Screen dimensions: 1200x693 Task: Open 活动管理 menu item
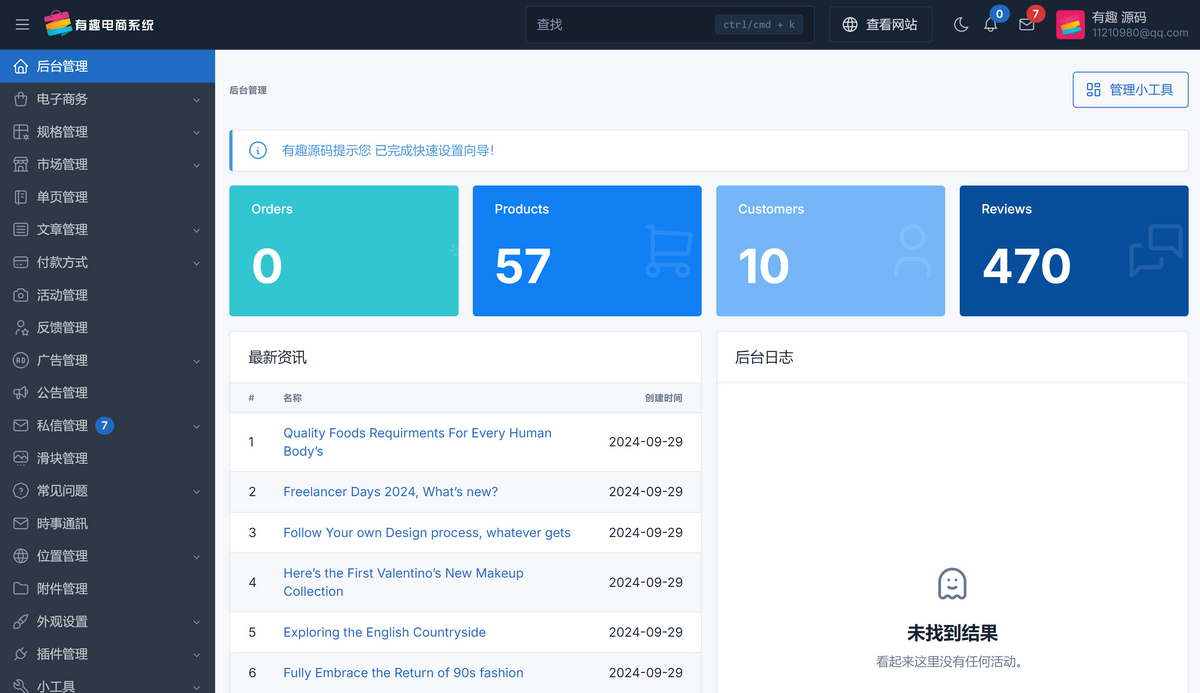pos(107,295)
